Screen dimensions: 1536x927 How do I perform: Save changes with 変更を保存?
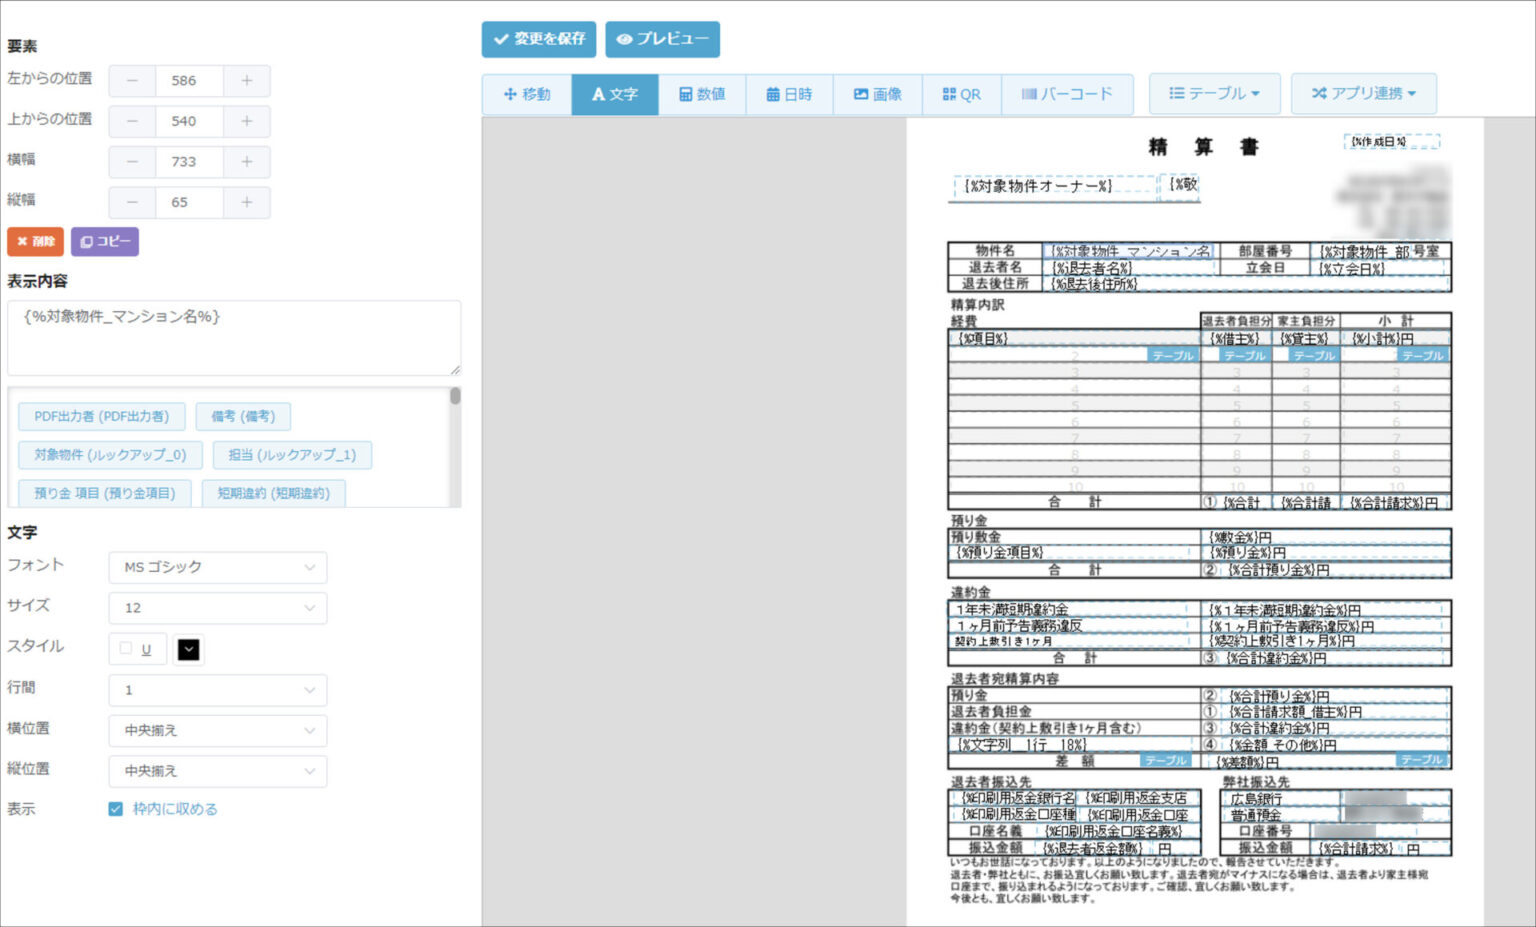(x=538, y=39)
